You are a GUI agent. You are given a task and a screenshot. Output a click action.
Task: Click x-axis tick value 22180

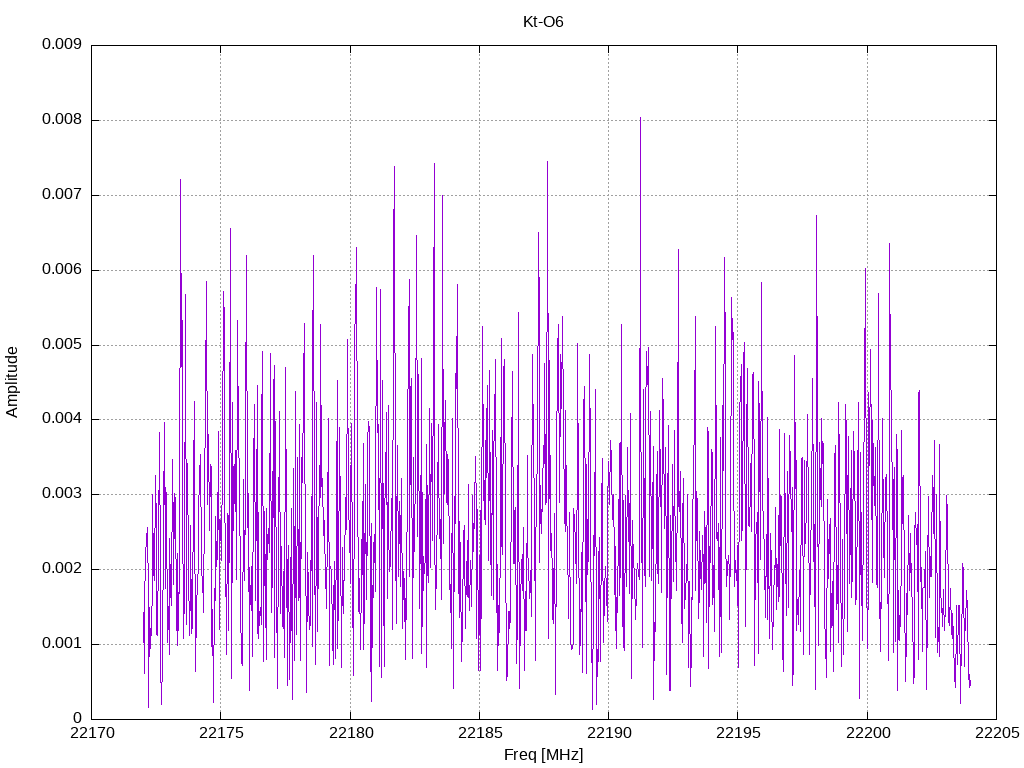350,733
